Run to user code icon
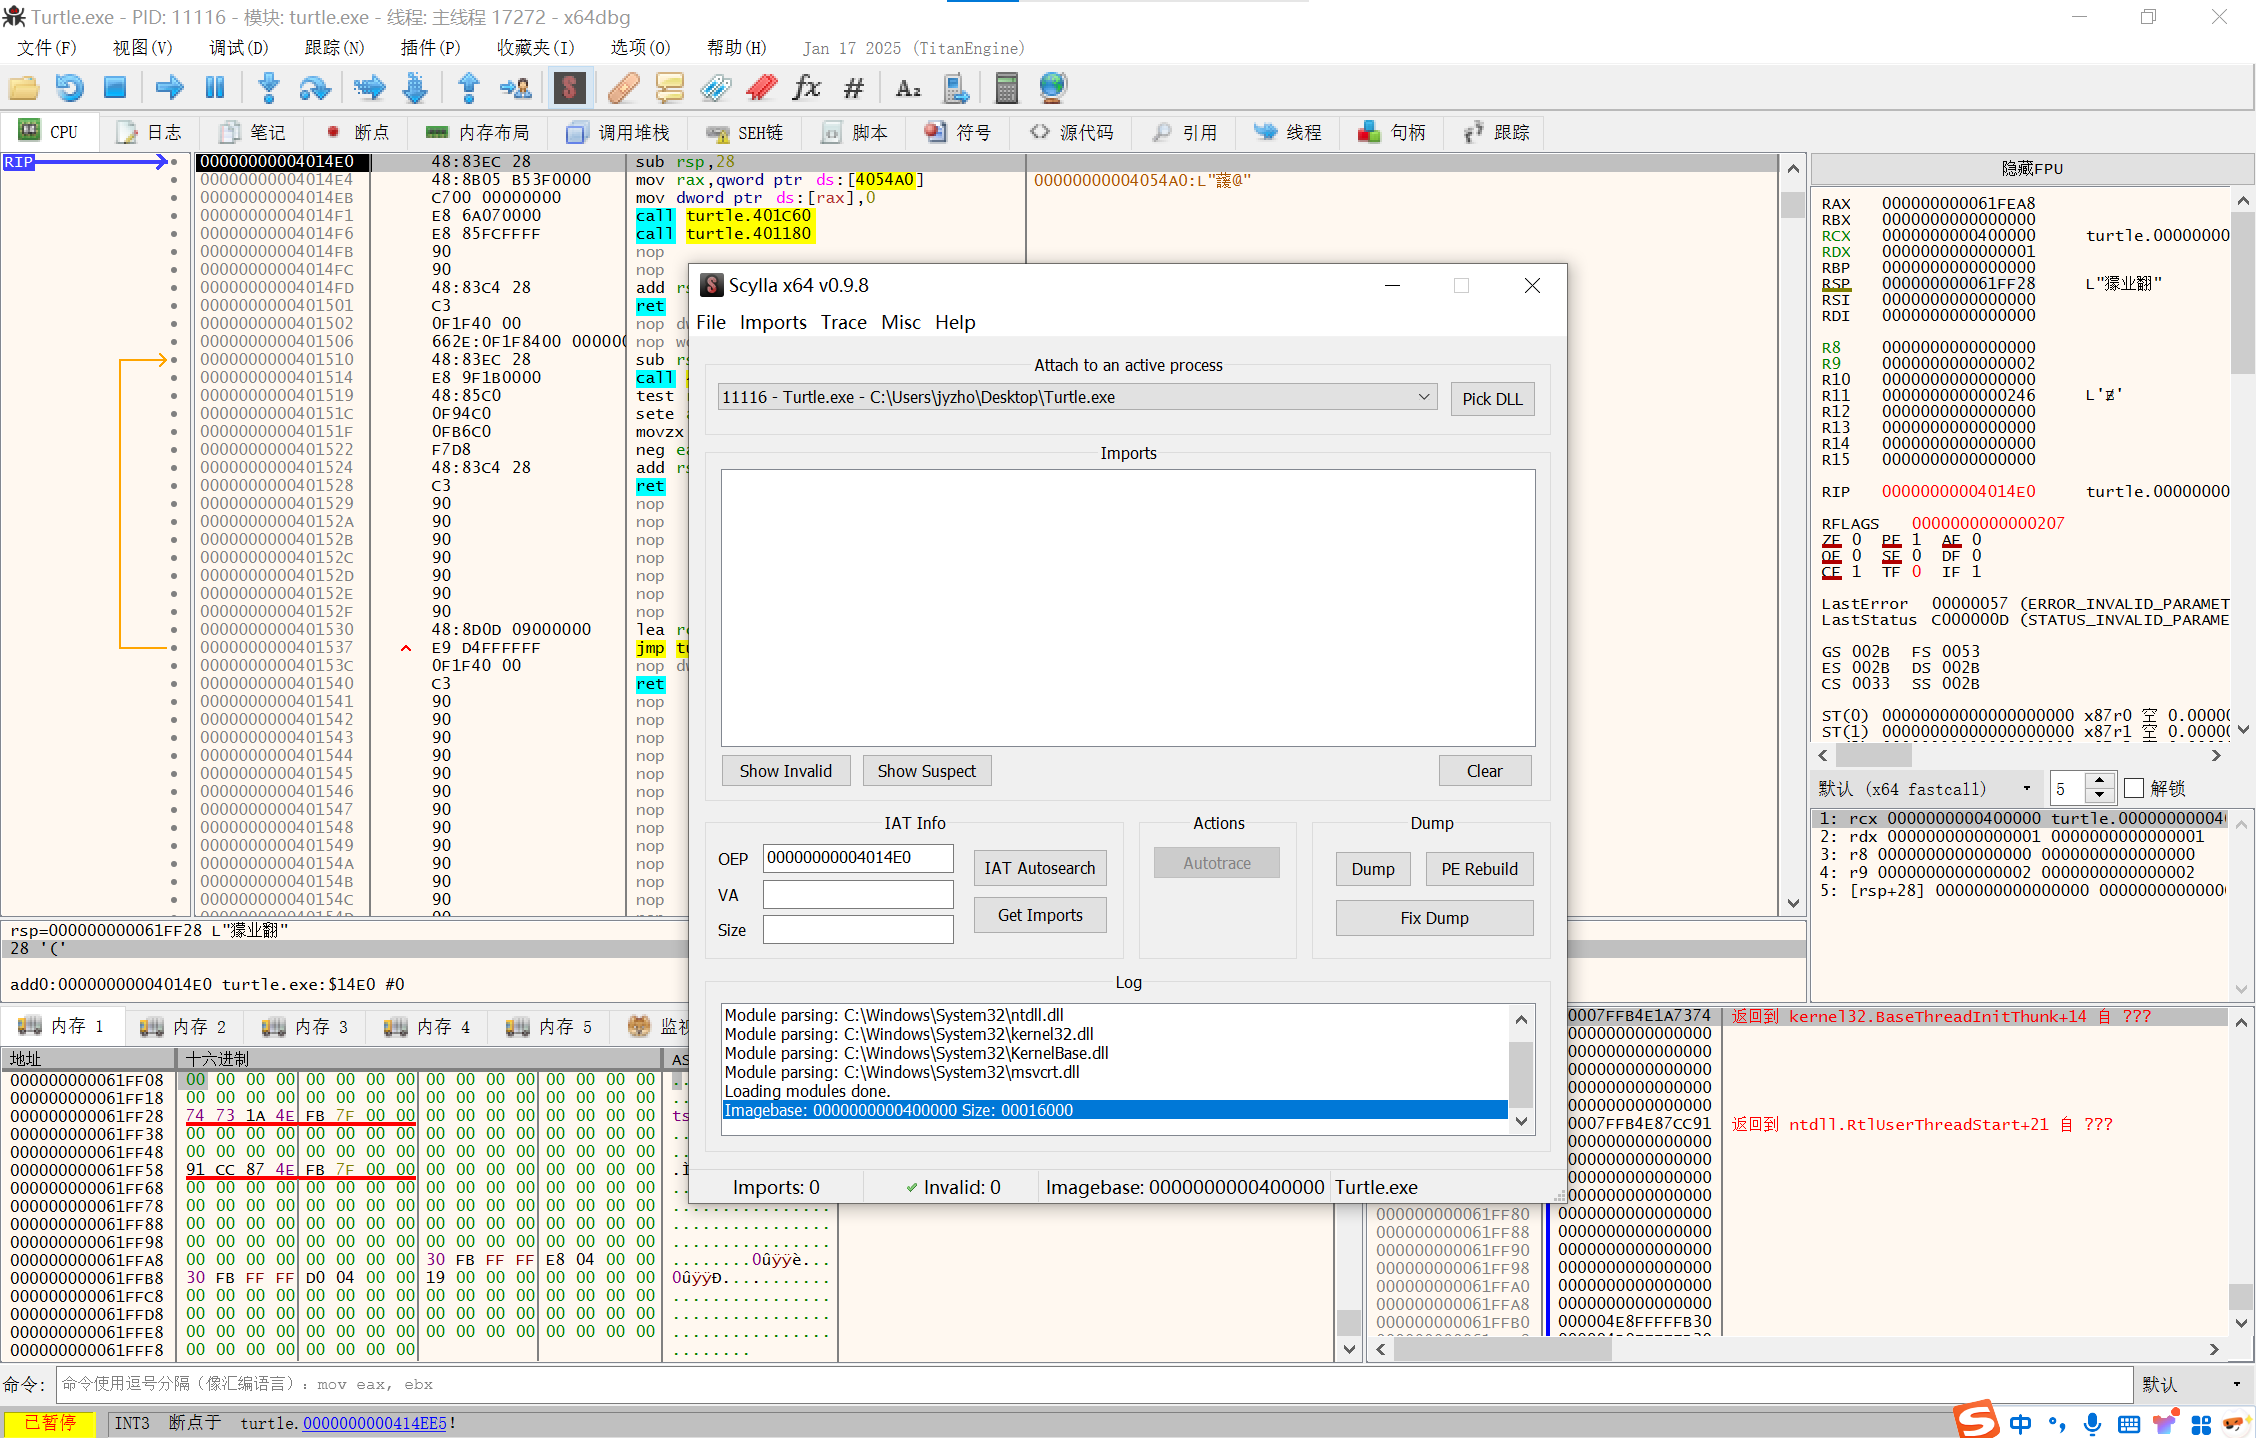 [x=515, y=88]
